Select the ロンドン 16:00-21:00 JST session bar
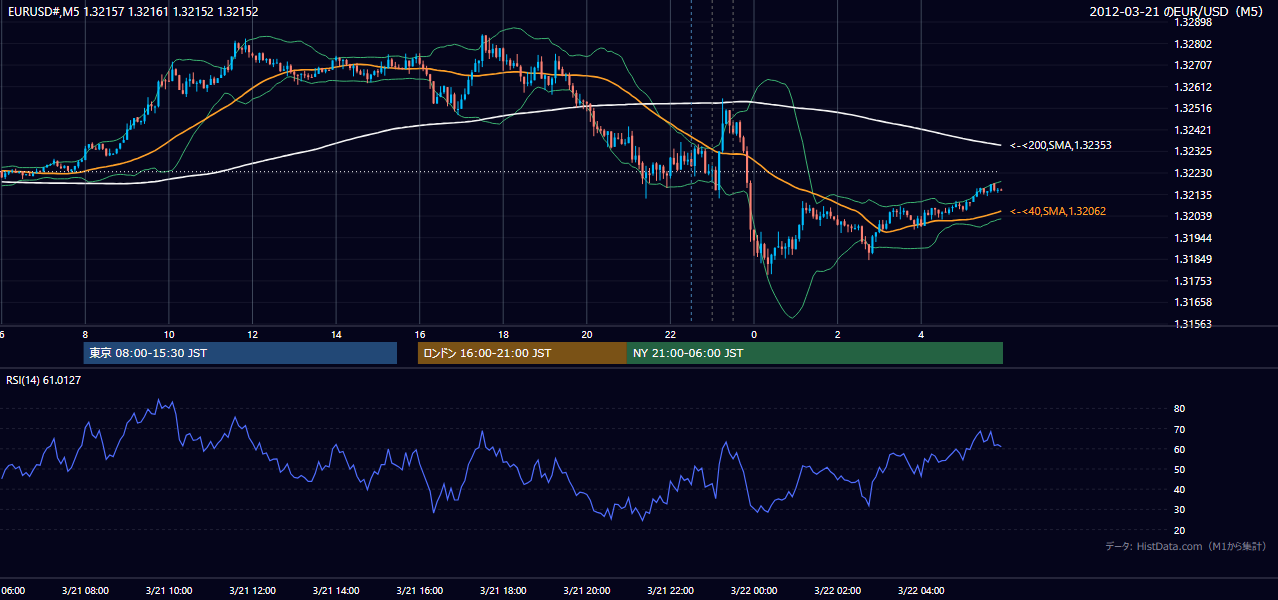The height and width of the screenshot is (600, 1278). click(x=522, y=353)
